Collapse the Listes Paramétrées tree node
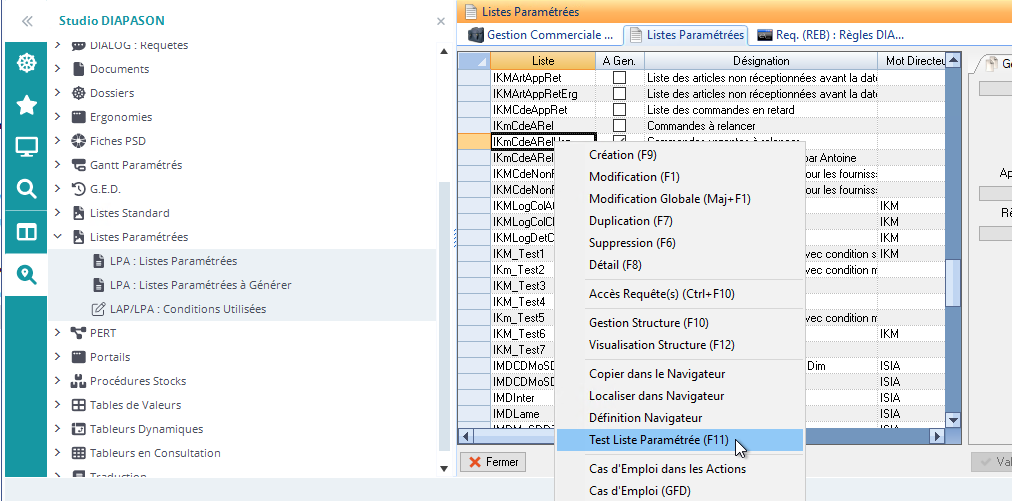The width and height of the screenshot is (1012, 501). 57,237
